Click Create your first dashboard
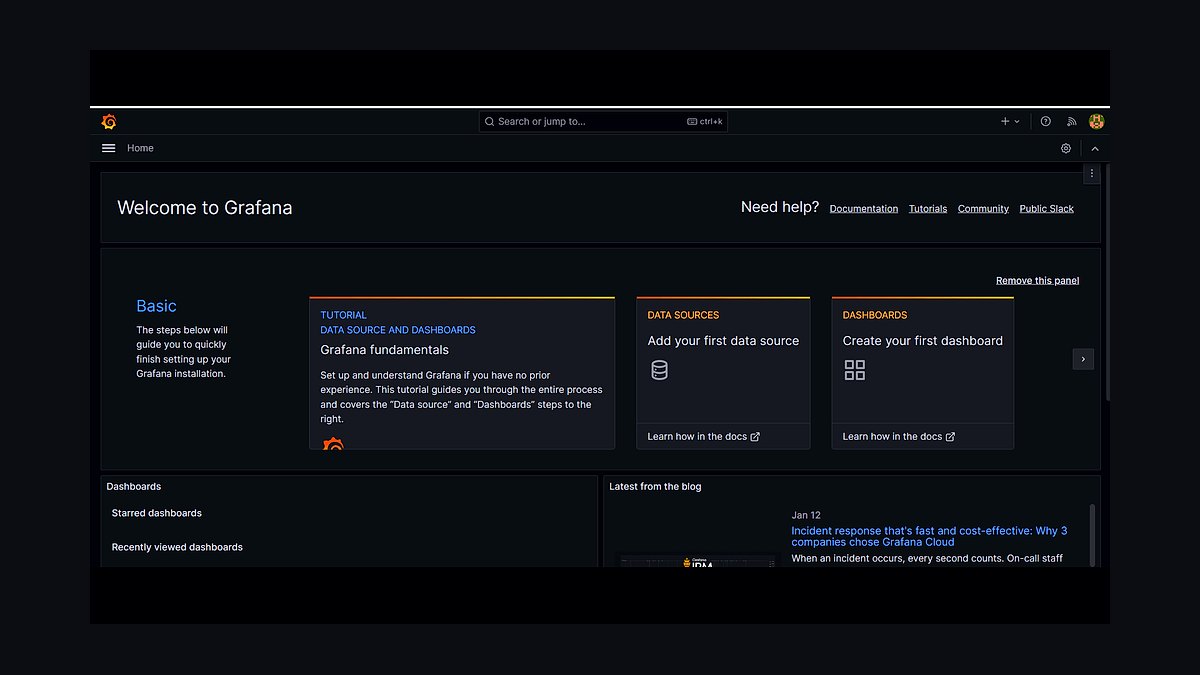This screenshot has width=1200, height=675. pyautogui.click(x=922, y=341)
